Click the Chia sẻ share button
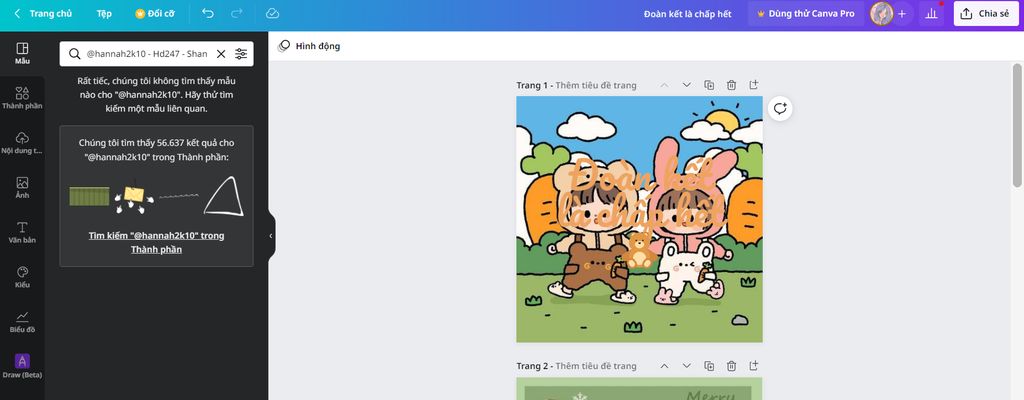This screenshot has height=400, width=1024. pos(986,13)
